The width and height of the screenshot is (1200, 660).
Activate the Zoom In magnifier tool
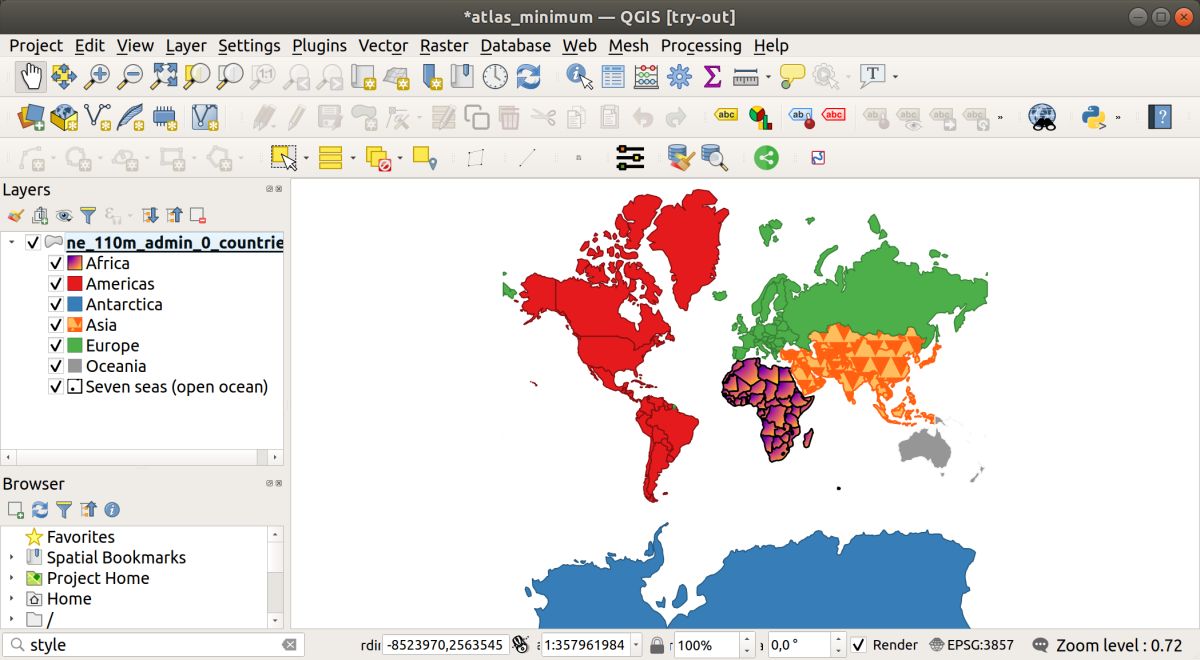pos(97,75)
